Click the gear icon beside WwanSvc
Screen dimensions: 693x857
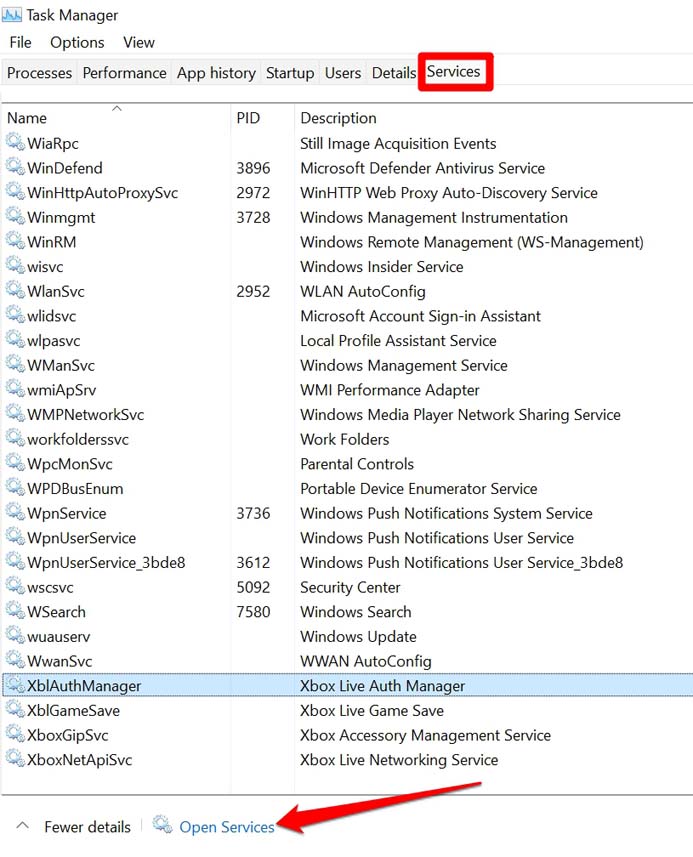coord(15,660)
